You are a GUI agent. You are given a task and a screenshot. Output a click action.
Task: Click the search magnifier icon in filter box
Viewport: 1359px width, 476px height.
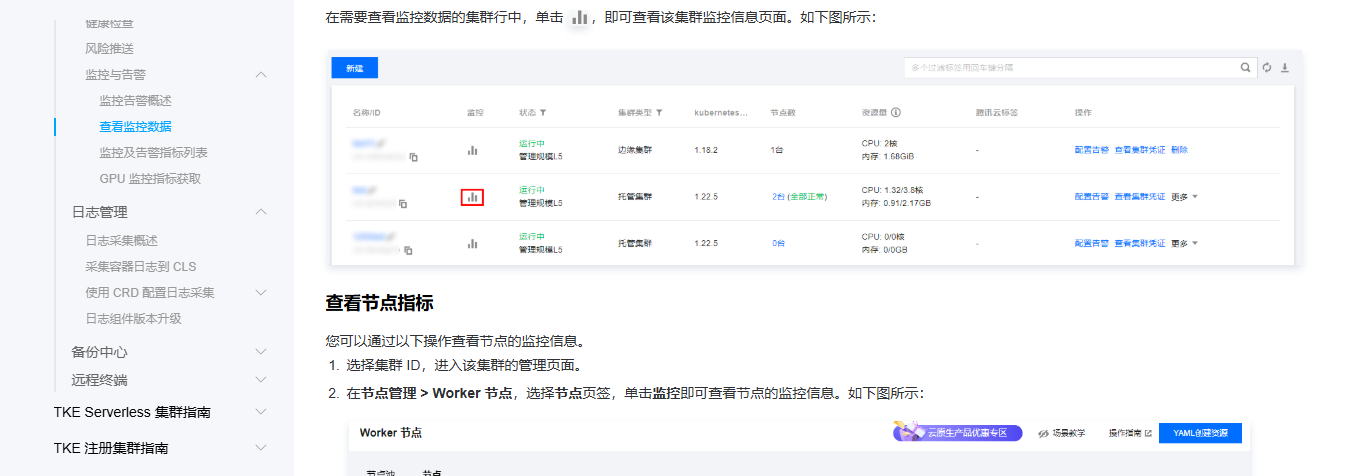1245,68
